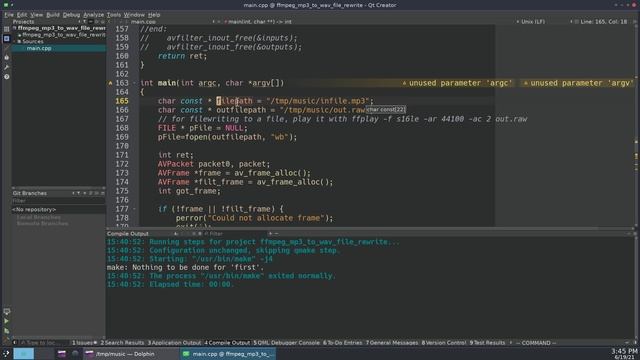Click the Start Debugging run icon
This screenshot has width=640, height=360.
(7, 331)
